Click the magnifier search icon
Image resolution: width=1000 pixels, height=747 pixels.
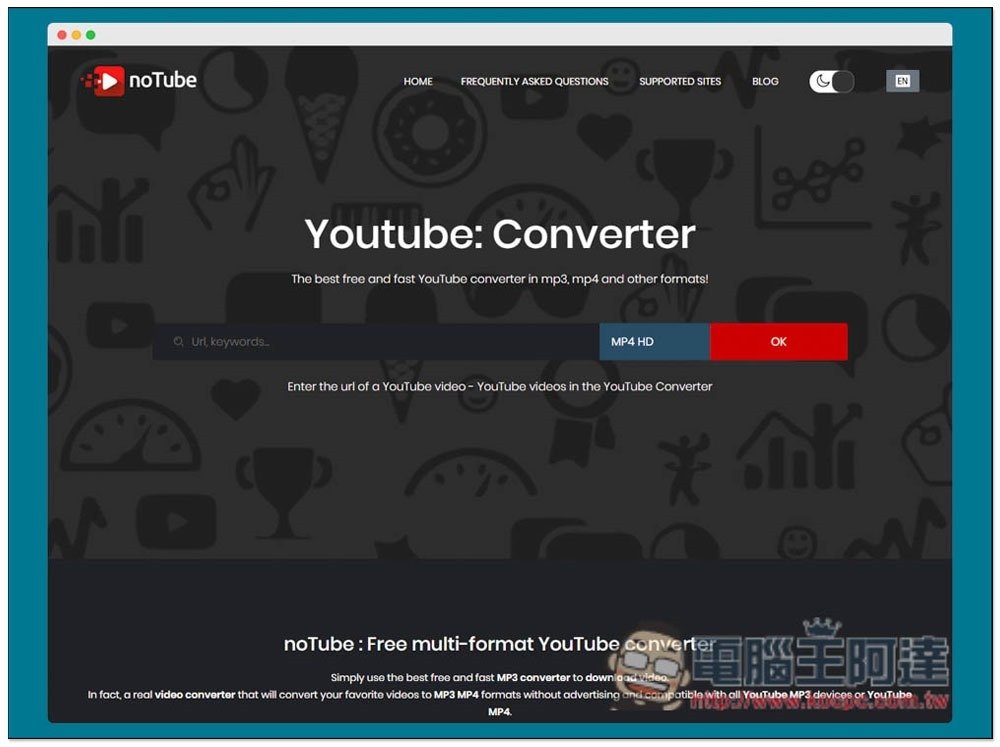pos(178,342)
